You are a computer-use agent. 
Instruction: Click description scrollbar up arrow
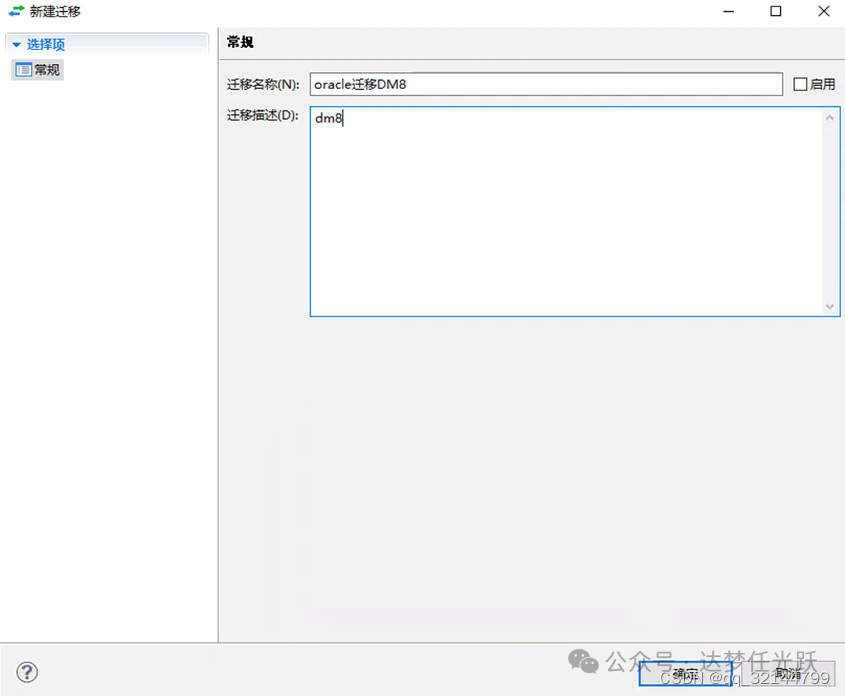coord(830,117)
